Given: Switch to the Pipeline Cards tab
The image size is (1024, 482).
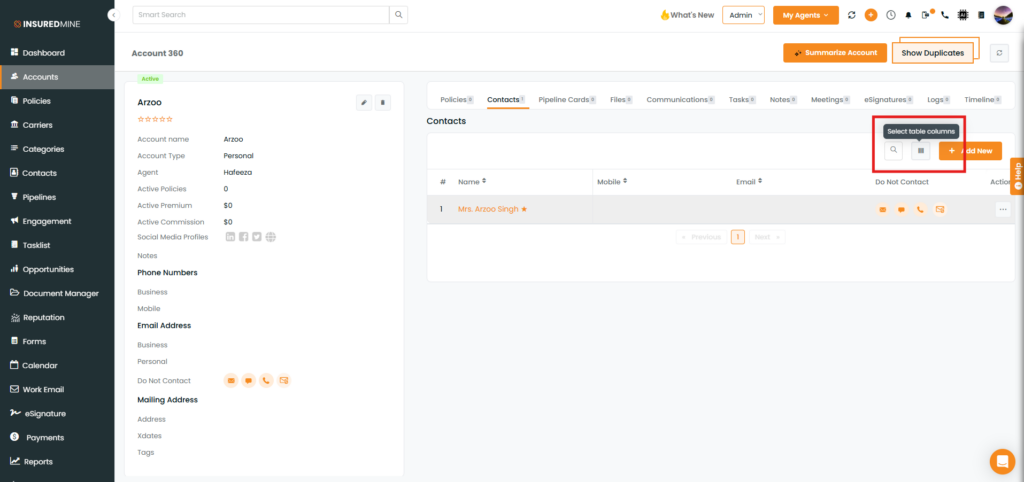Looking at the screenshot, I should [566, 100].
